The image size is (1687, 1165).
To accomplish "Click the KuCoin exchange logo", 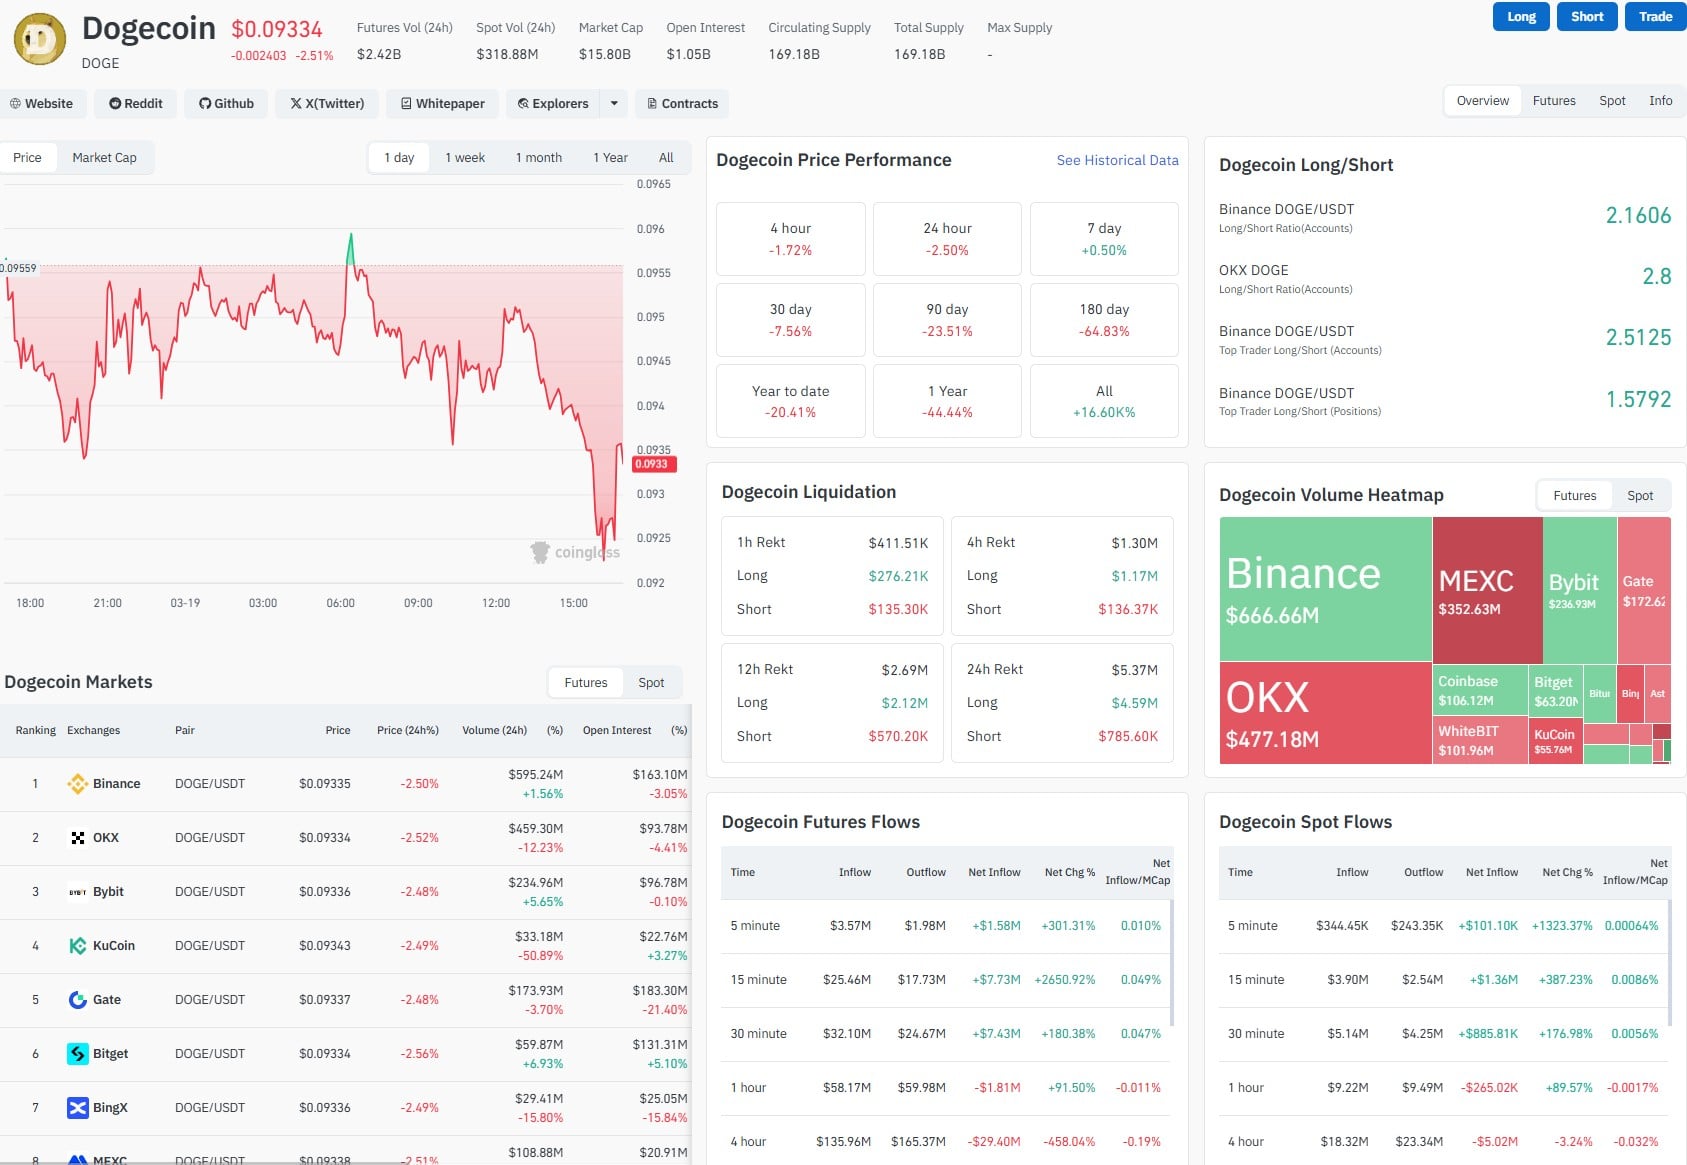I will [78, 945].
